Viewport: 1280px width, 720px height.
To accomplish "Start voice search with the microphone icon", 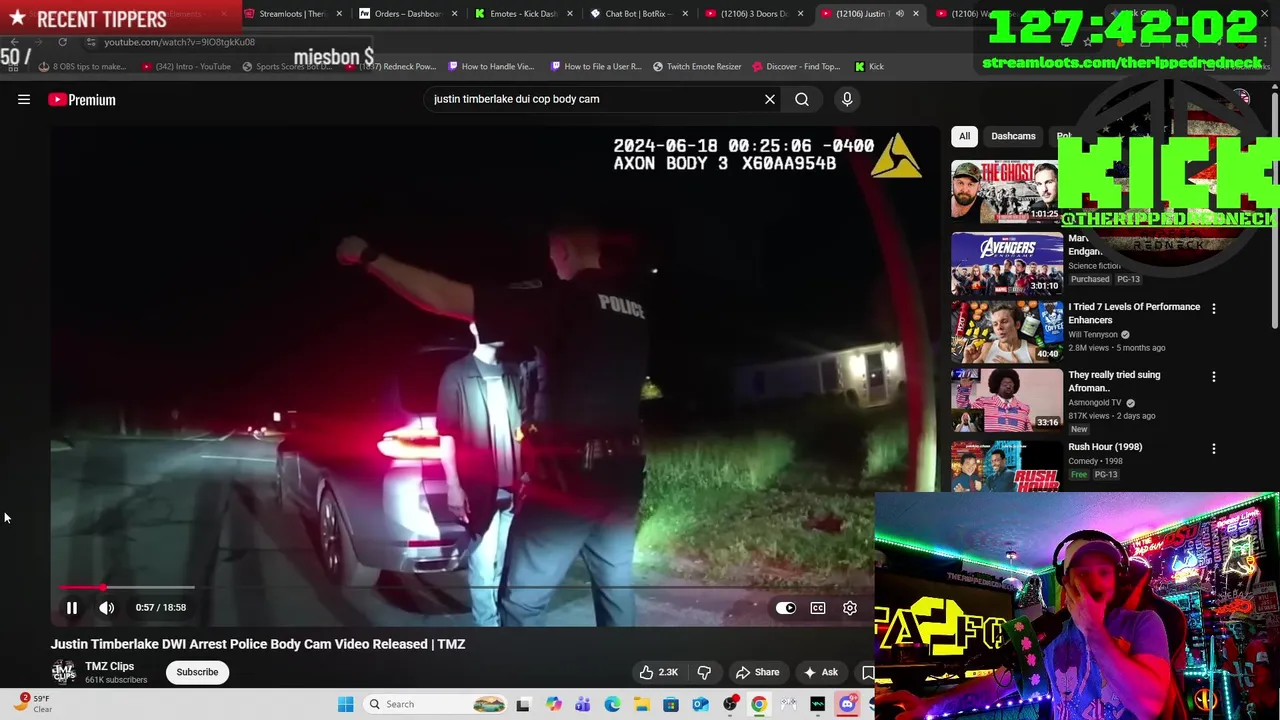I will pos(847,99).
